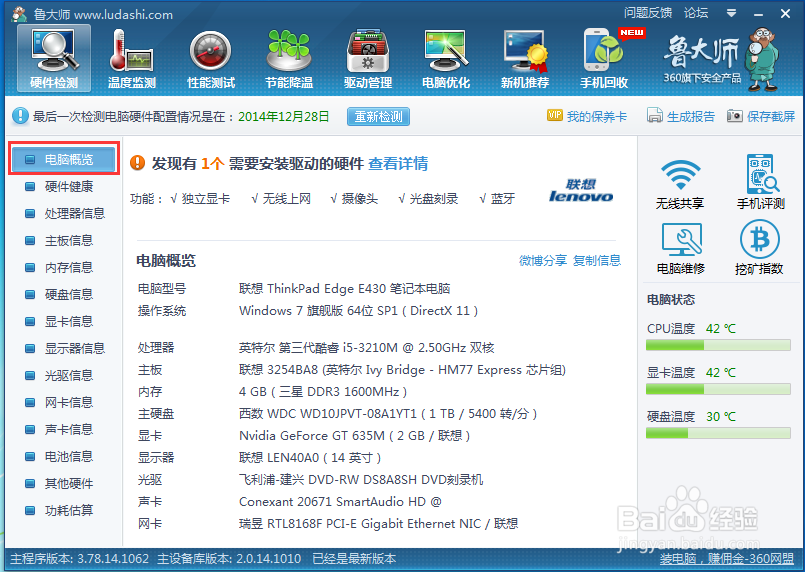Open the title bar dropdown menu arrow
805x572 pixels.
(x=732, y=13)
